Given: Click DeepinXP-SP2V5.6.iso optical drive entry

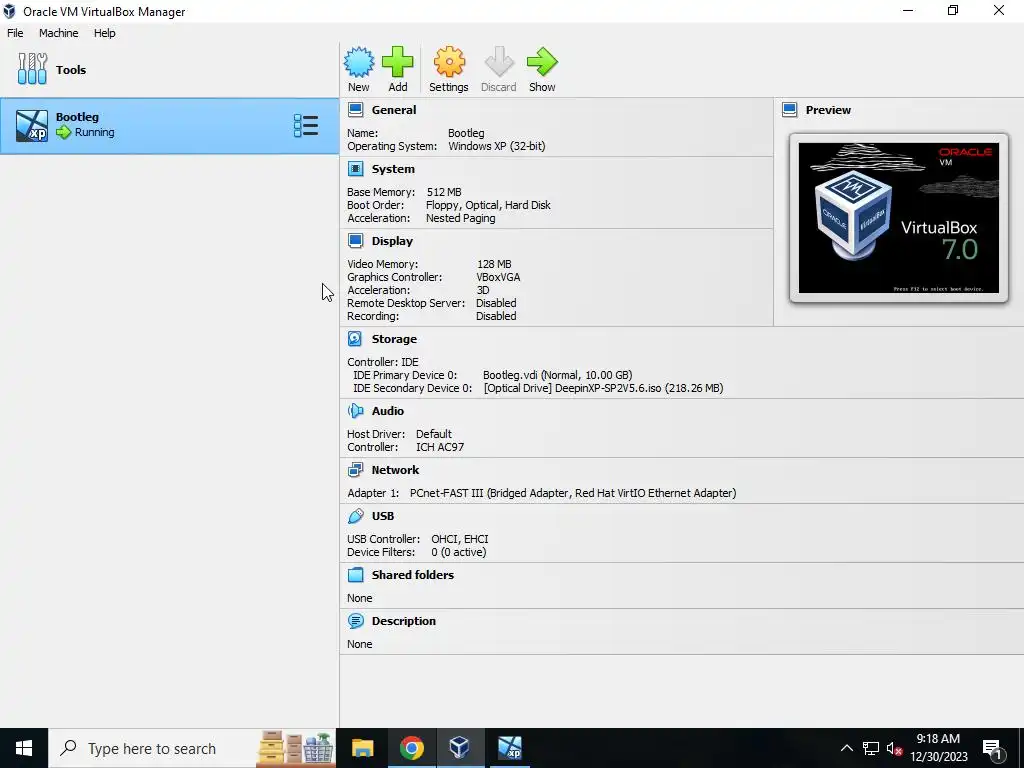Looking at the screenshot, I should pos(603,388).
